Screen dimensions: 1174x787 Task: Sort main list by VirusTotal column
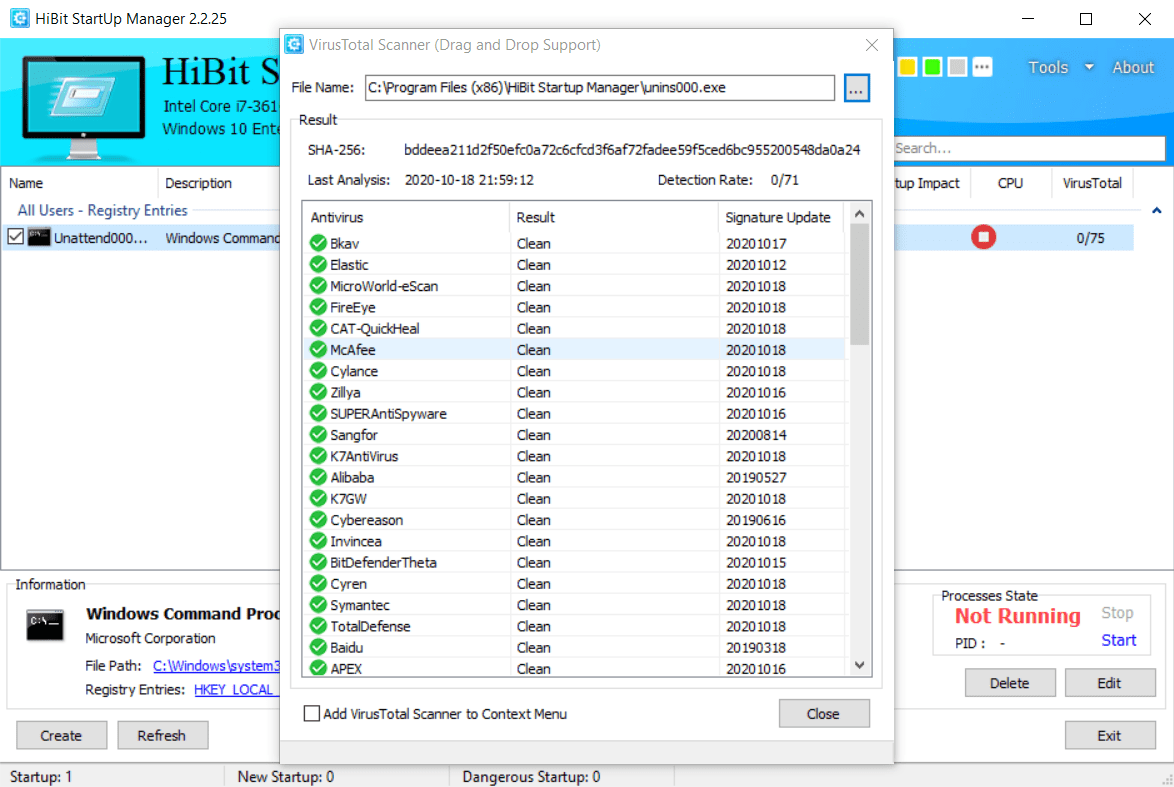[1092, 183]
